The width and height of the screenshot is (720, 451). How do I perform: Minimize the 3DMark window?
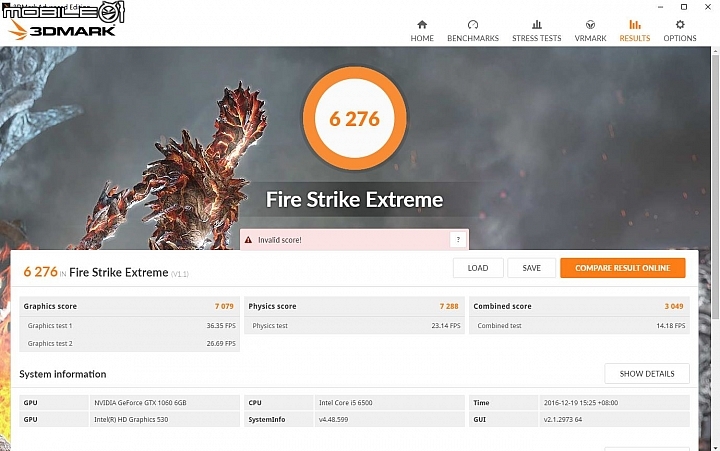point(660,7)
